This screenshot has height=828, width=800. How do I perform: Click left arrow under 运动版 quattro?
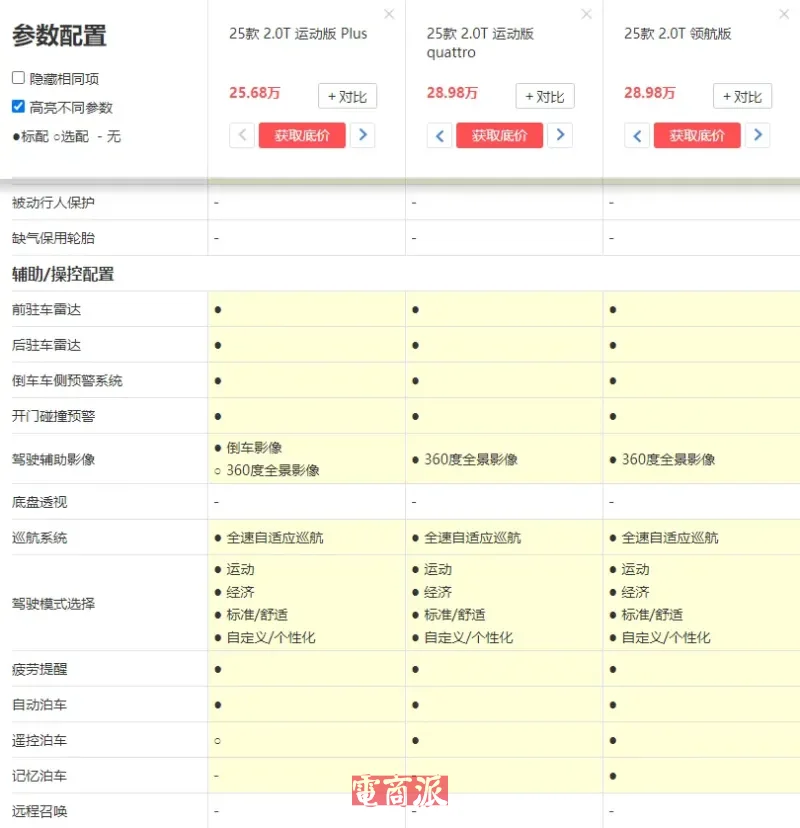tap(440, 135)
